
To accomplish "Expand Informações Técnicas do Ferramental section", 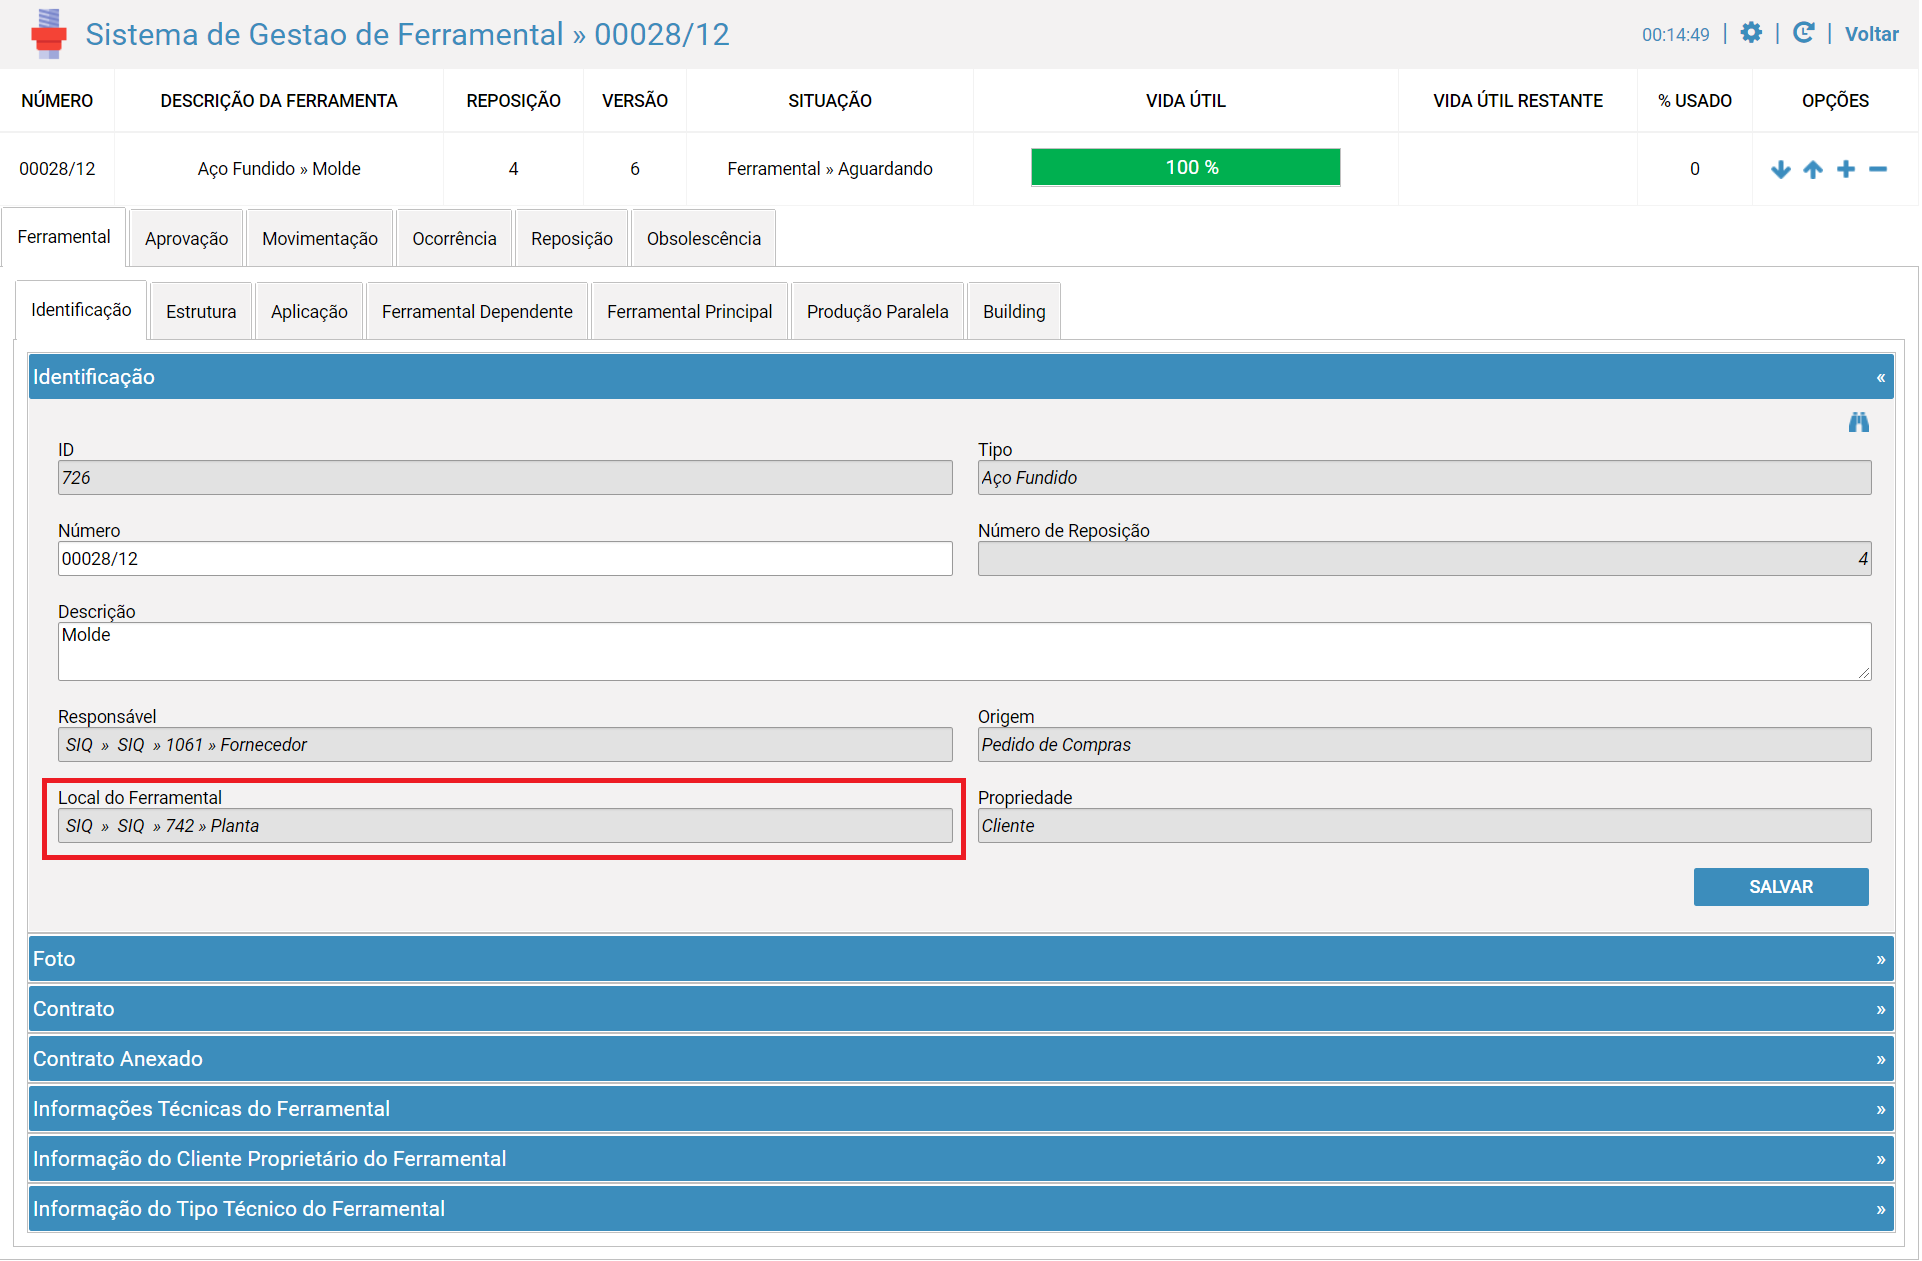I will click(961, 1109).
